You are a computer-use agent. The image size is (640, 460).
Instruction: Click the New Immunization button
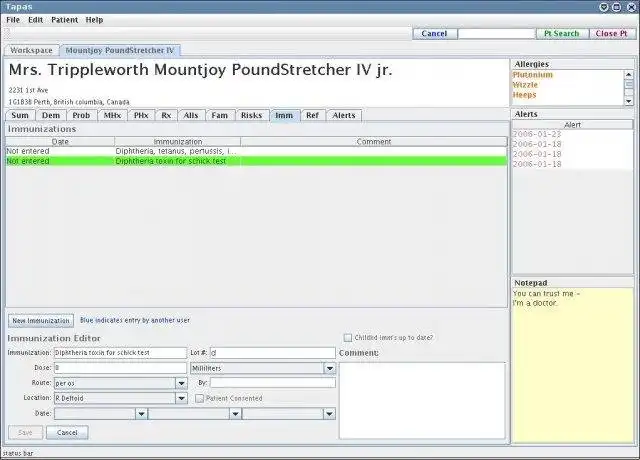click(x=41, y=321)
